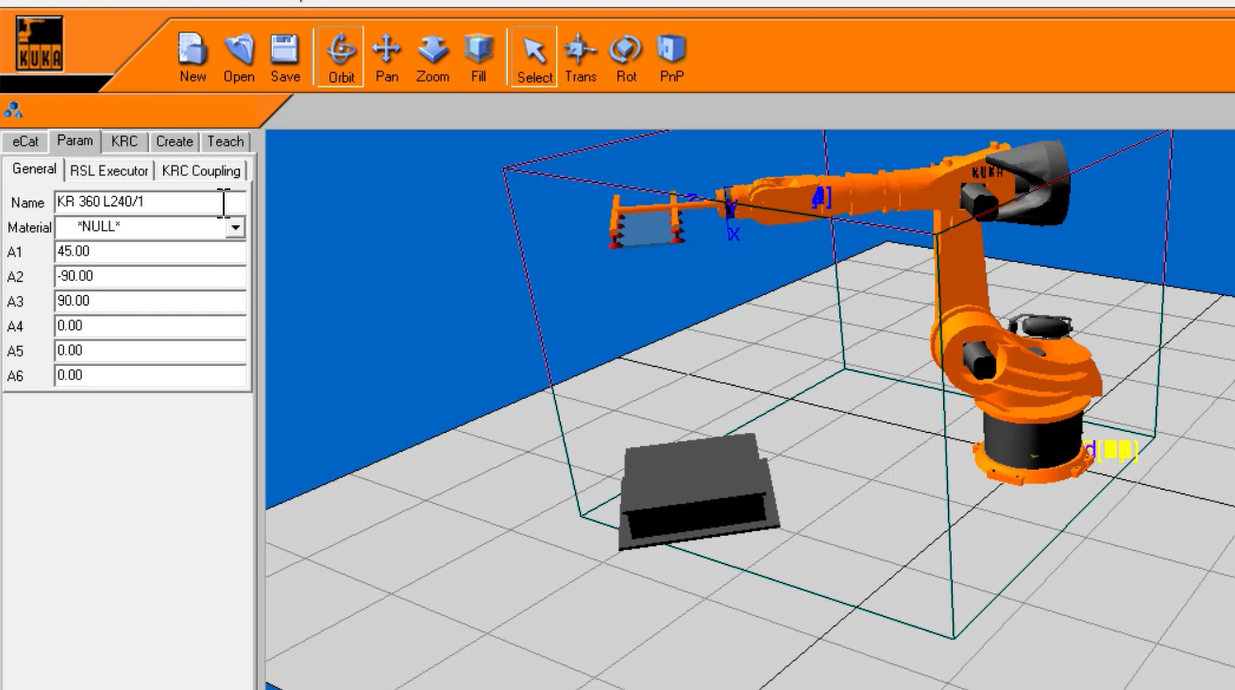This screenshot has width=1235, height=690.
Task: Activate the Orbit view tool
Action: 341,57
